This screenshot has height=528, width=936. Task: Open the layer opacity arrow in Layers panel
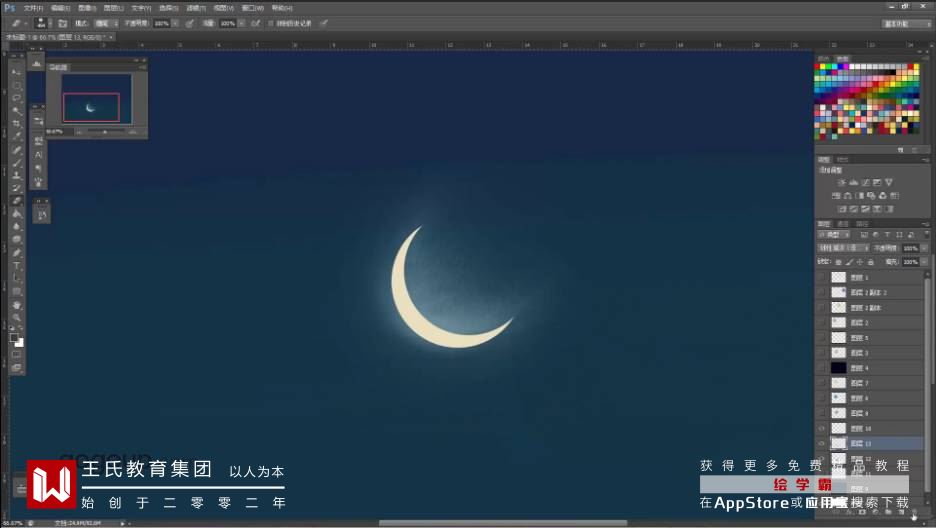(x=924, y=248)
